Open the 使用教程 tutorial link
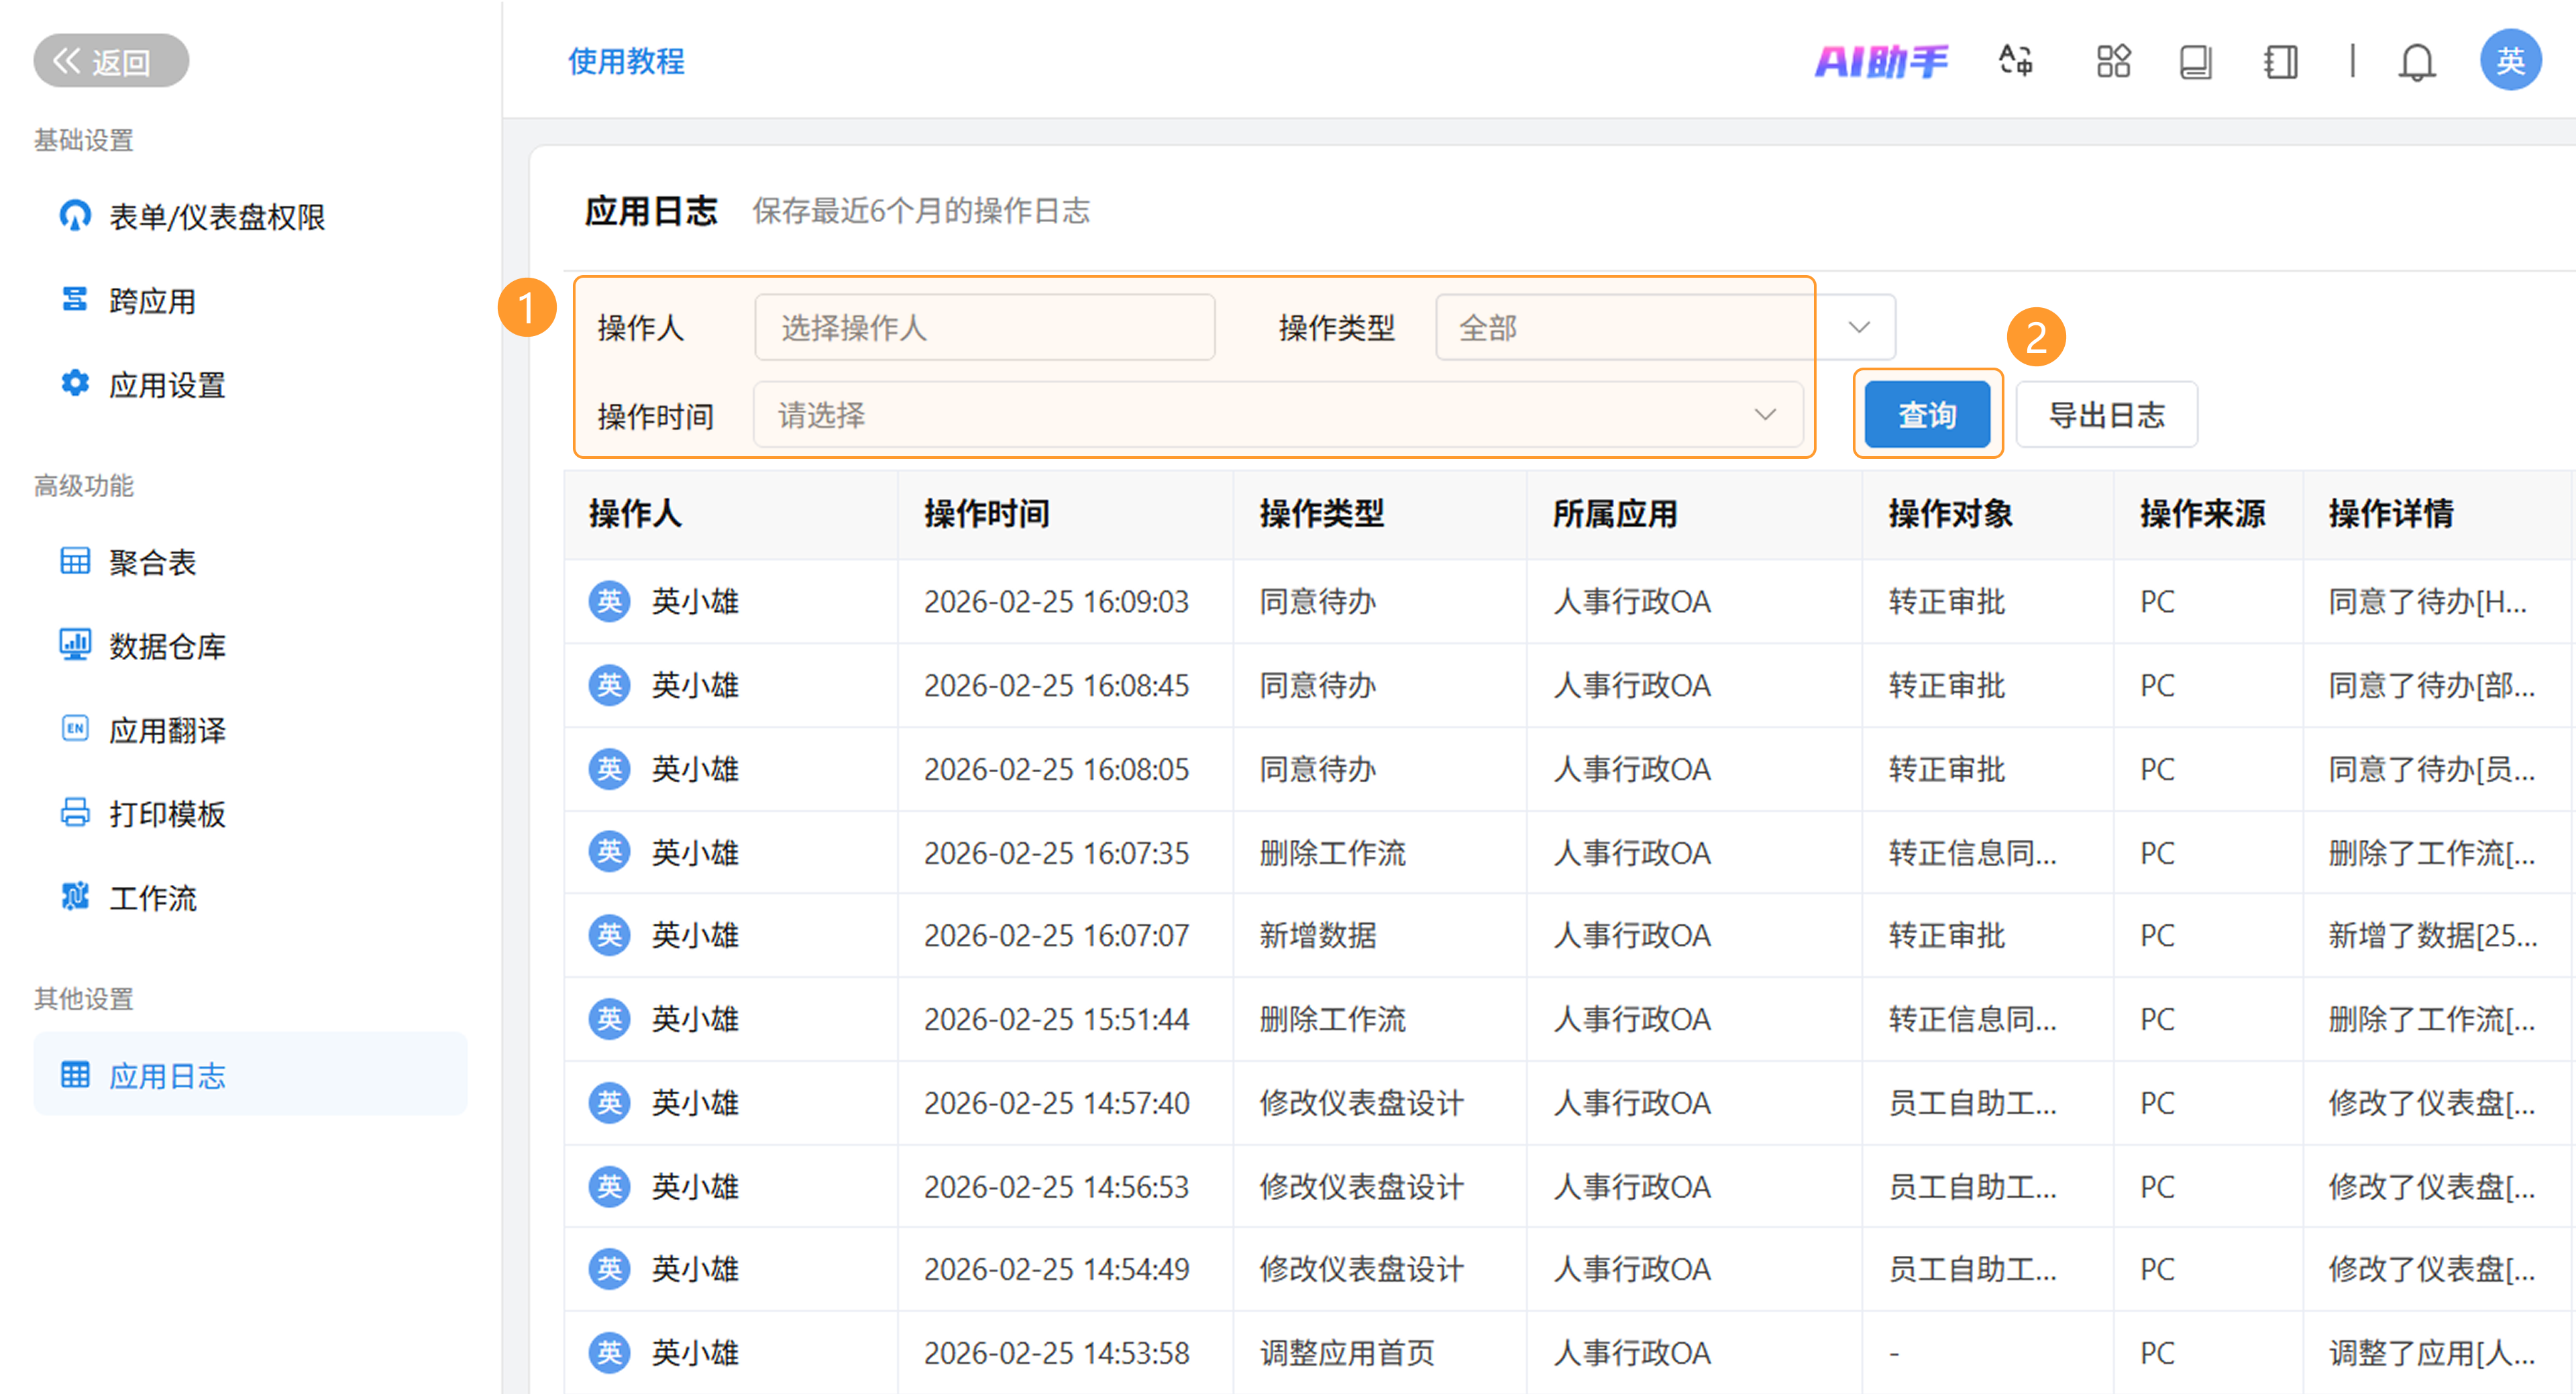The image size is (2576, 1394). click(626, 61)
